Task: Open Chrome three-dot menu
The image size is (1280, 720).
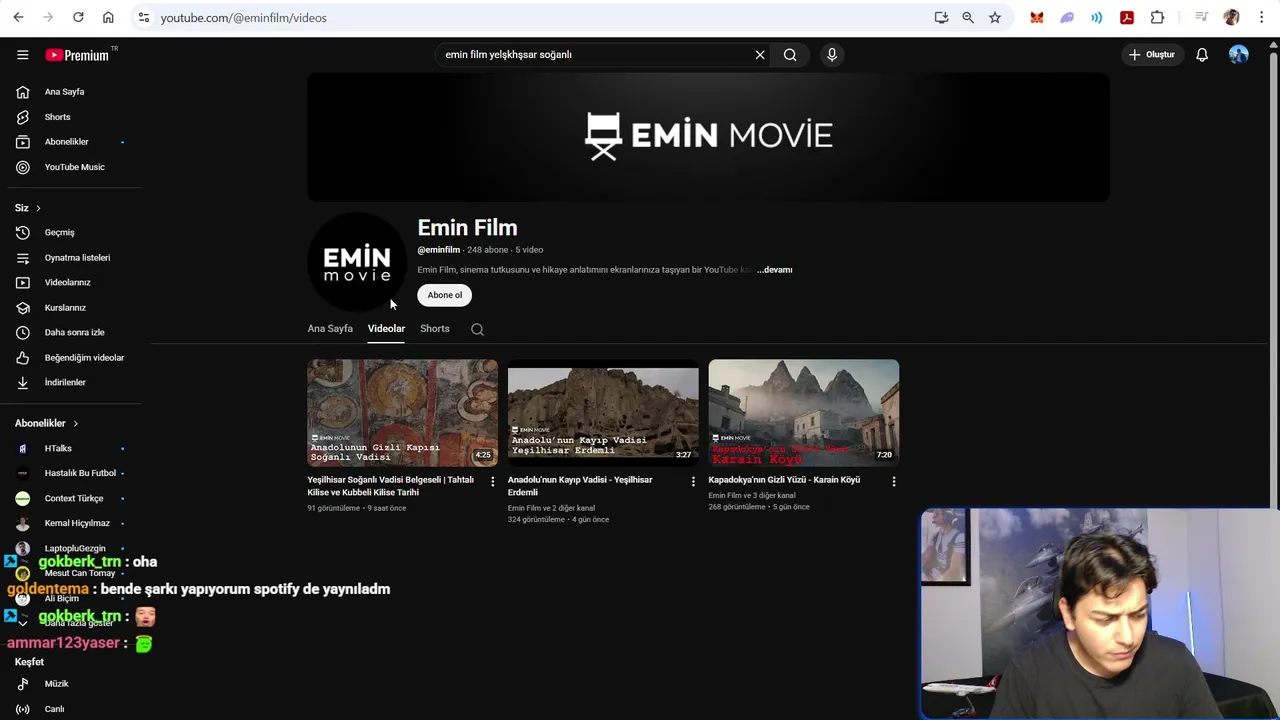Action: click(1260, 17)
